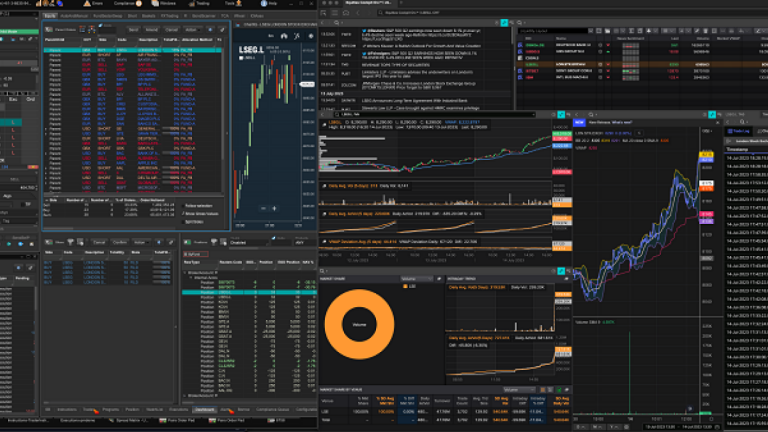The width and height of the screenshot is (768, 432).
Task: Click the chart settings gear icon
Action: pos(309,37)
